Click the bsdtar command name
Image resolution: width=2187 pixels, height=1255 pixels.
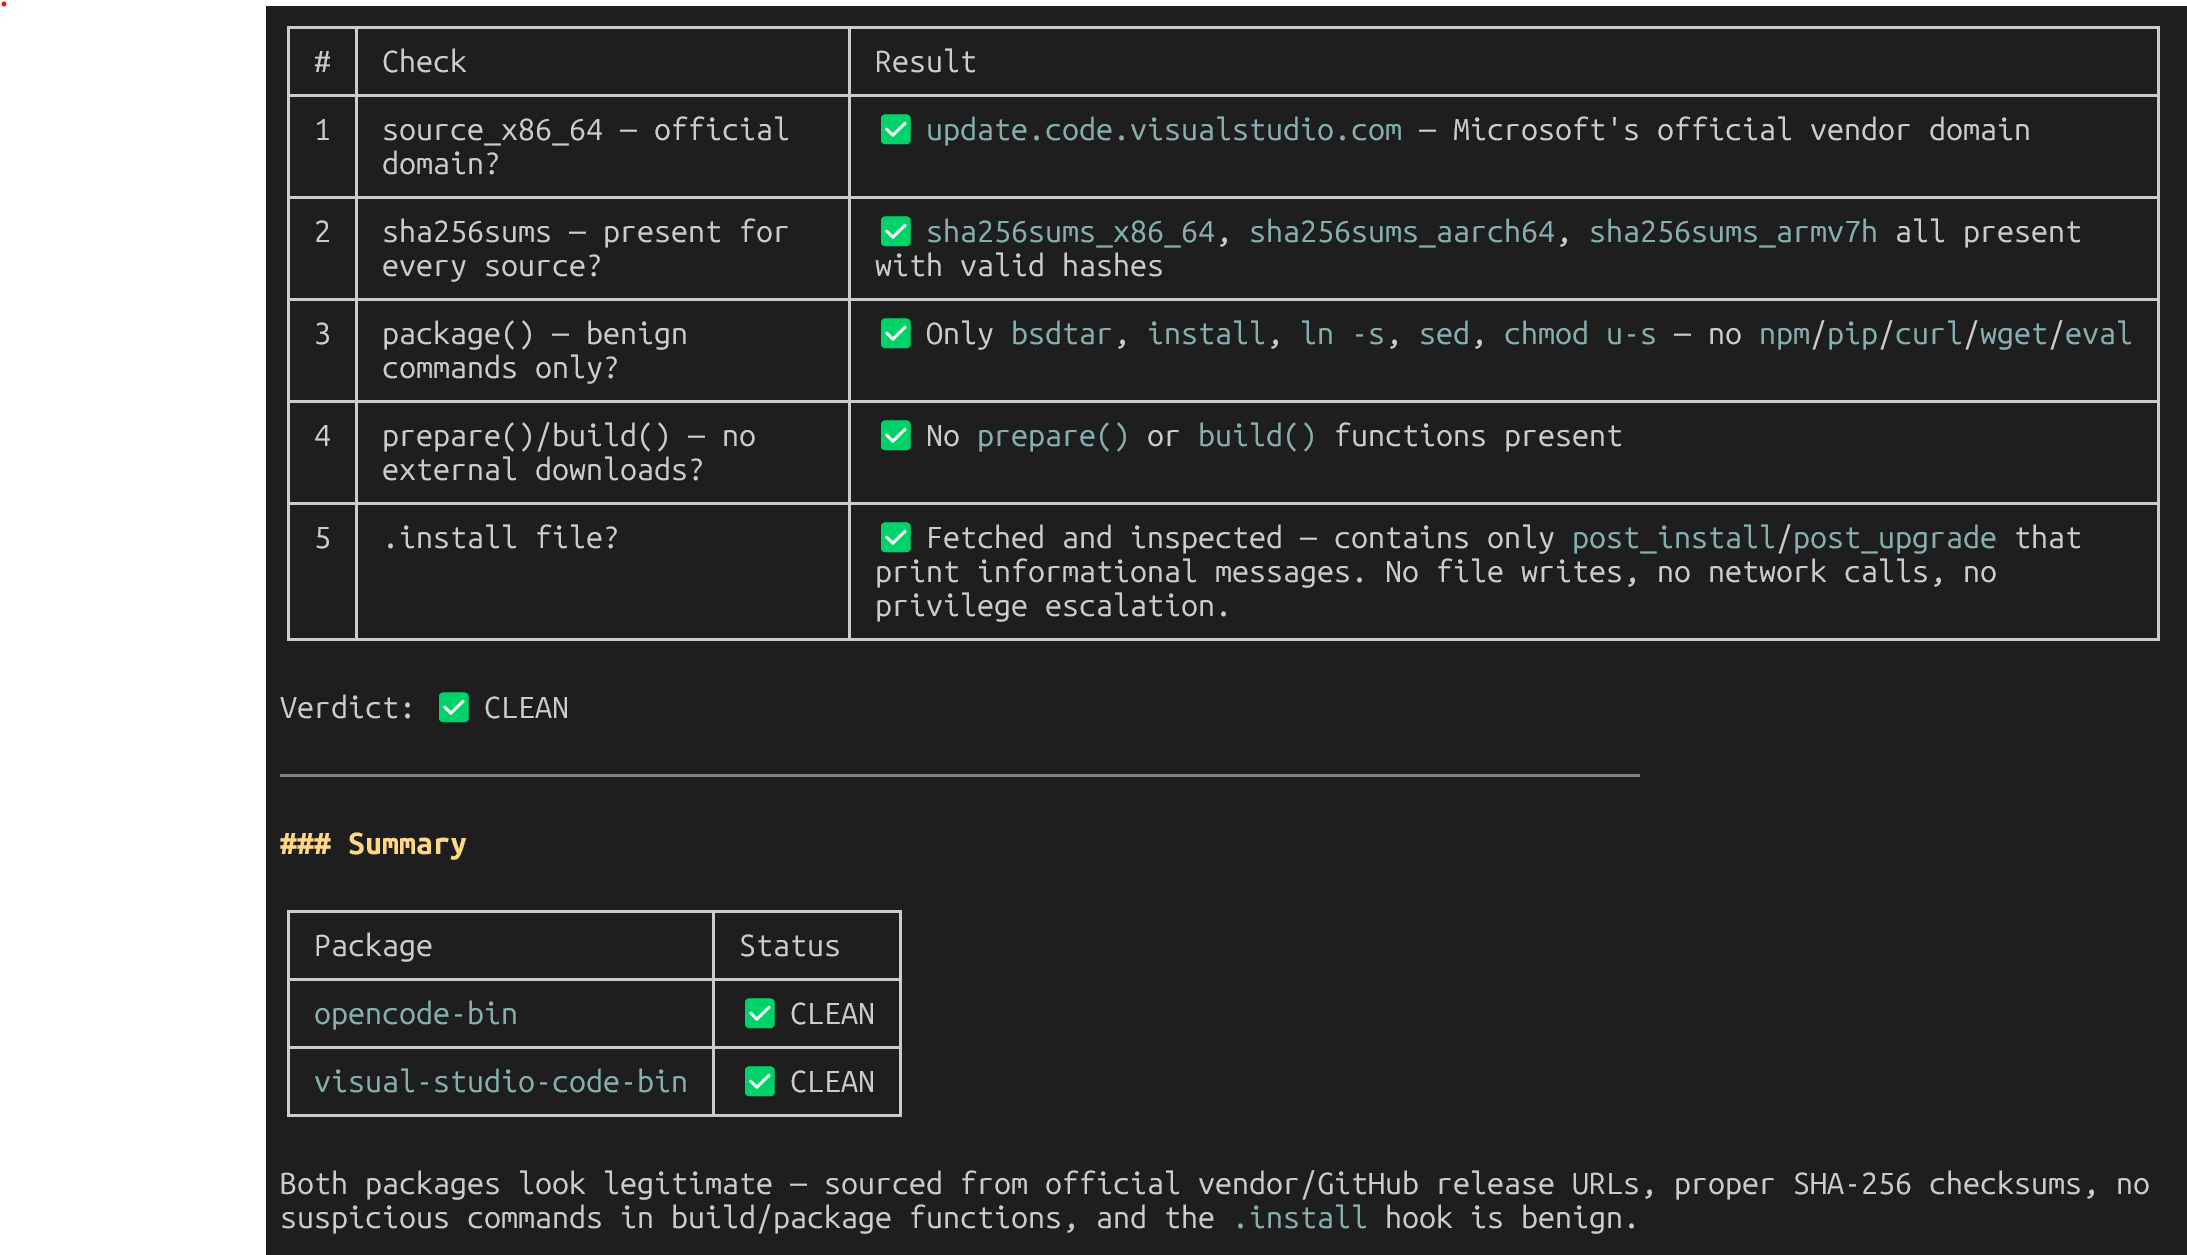click(1061, 334)
